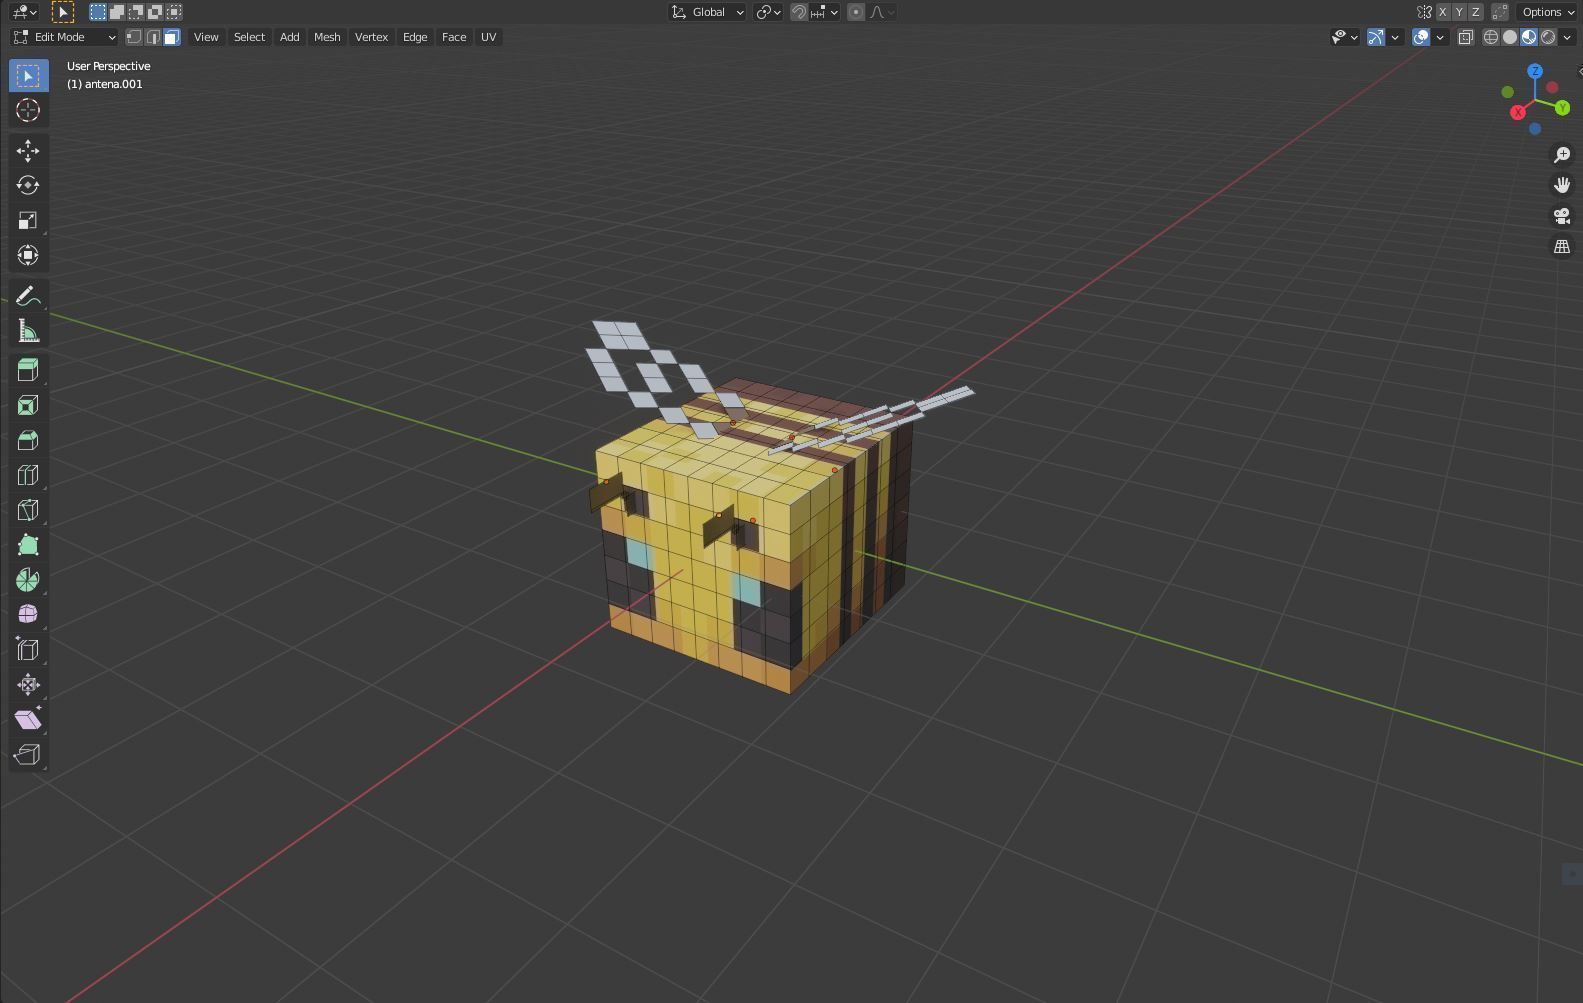Enable vertex select mode
Screen dimensions: 1583x1003
[x=134, y=37]
